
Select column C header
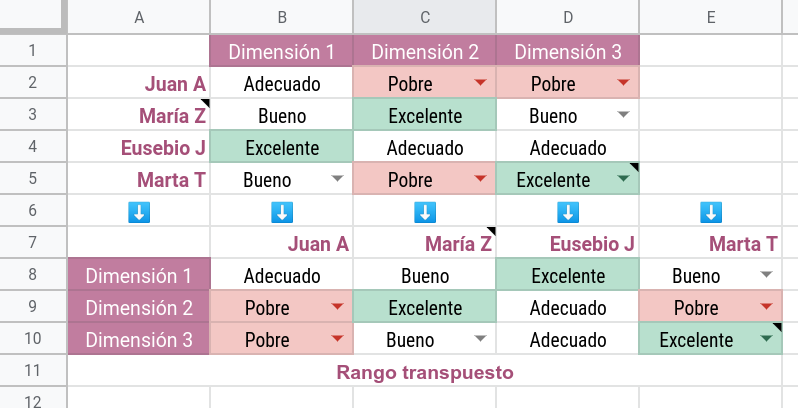coord(424,17)
